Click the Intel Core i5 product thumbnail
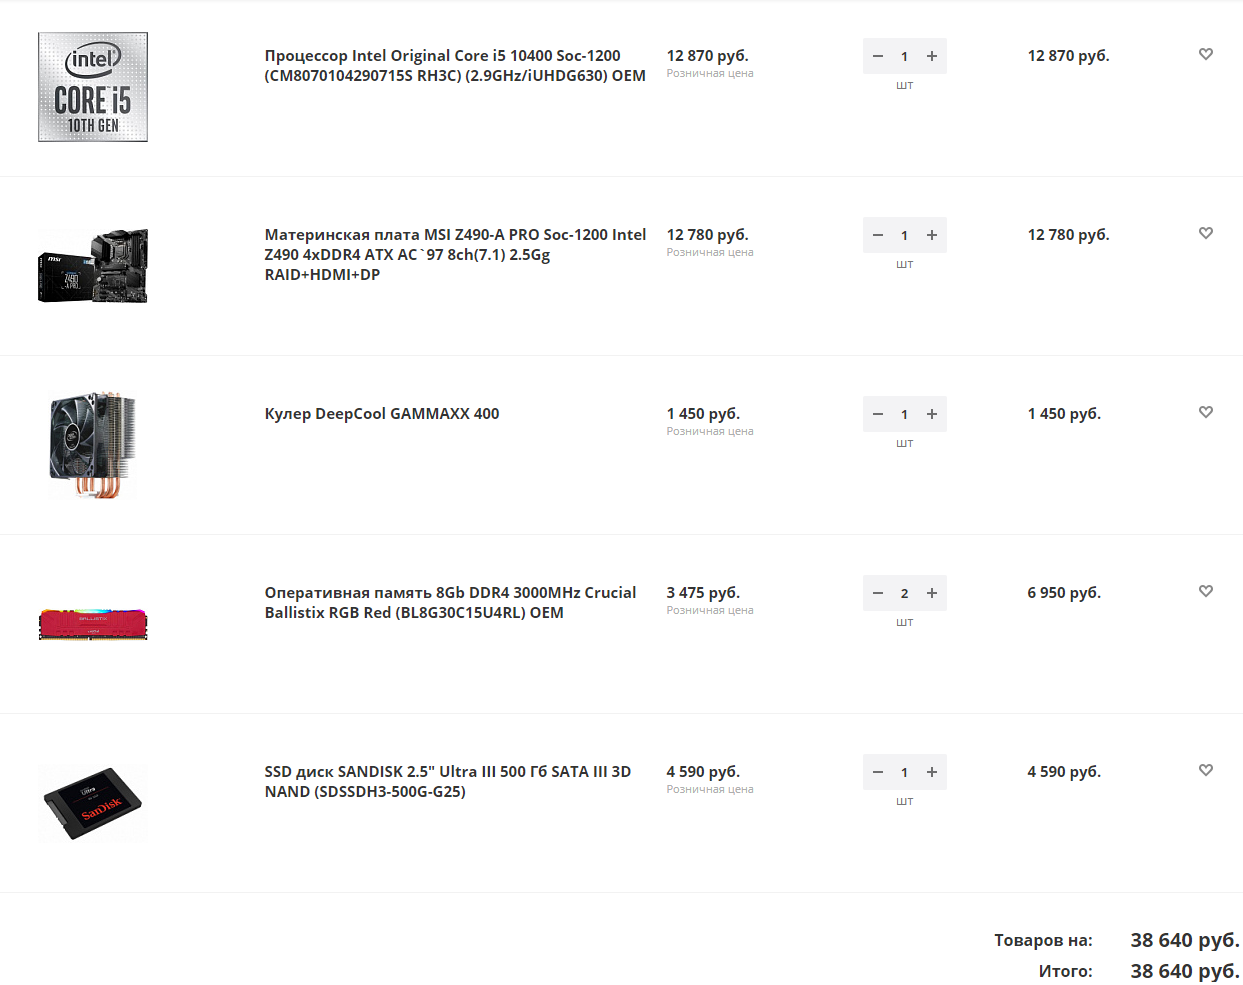 coord(93,87)
